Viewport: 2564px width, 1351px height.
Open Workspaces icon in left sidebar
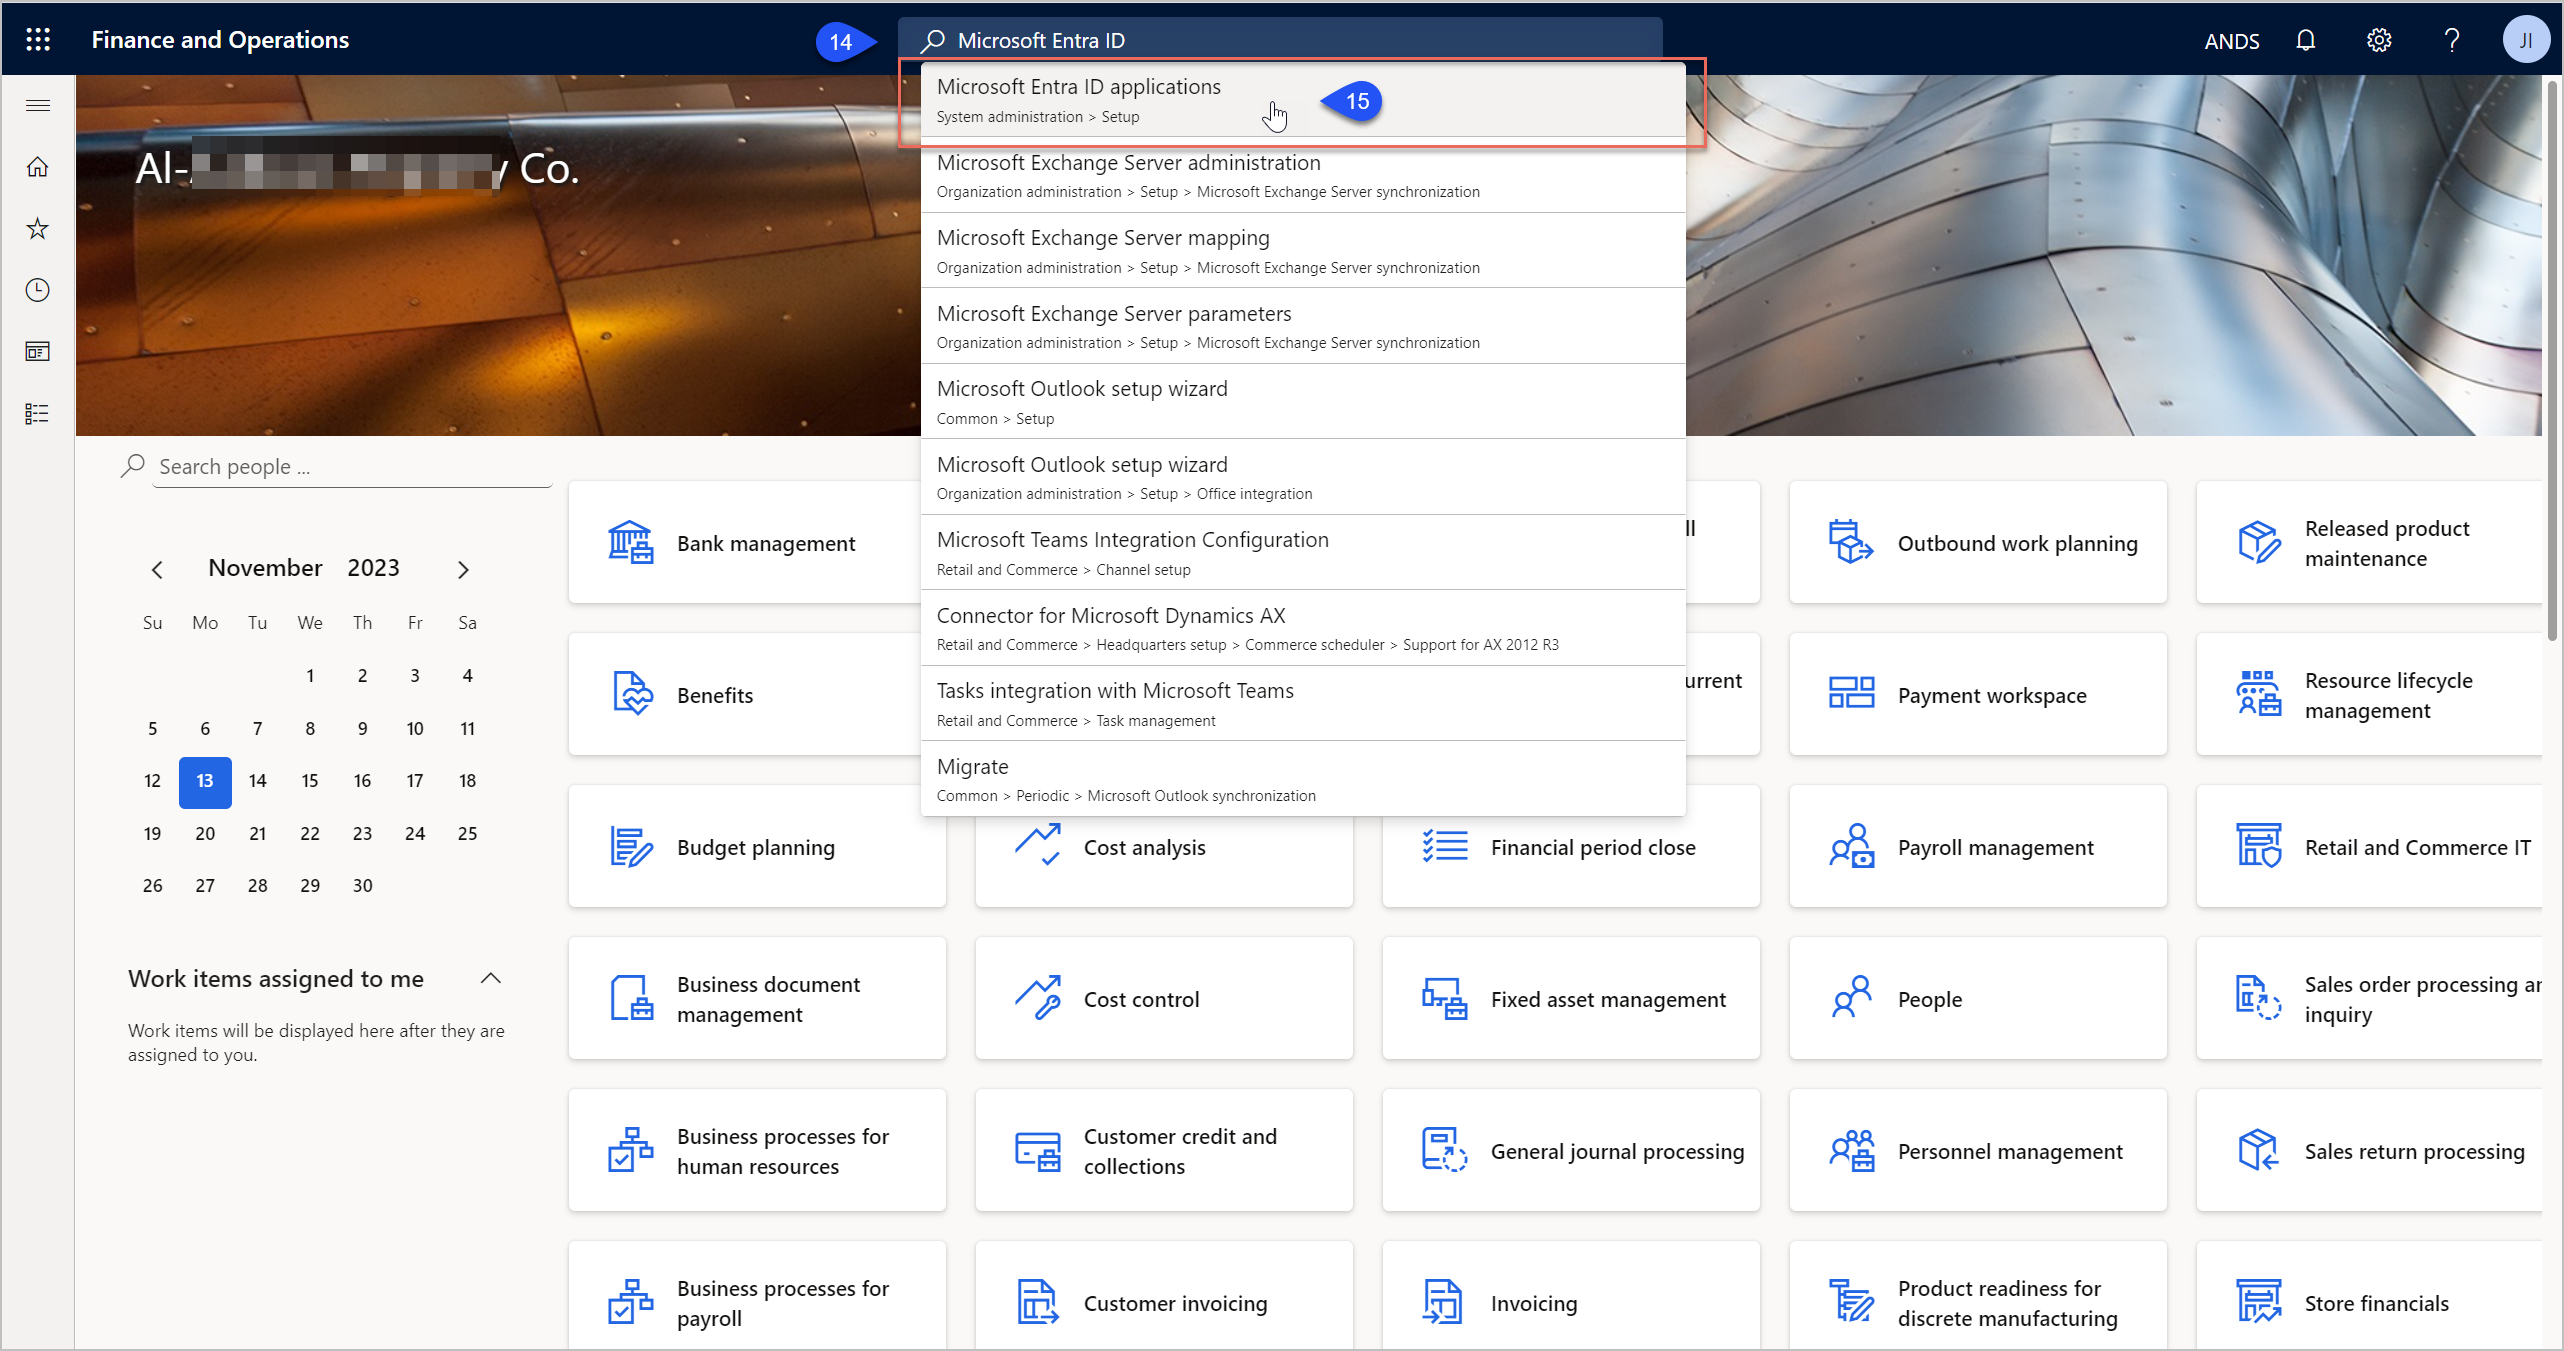point(38,352)
